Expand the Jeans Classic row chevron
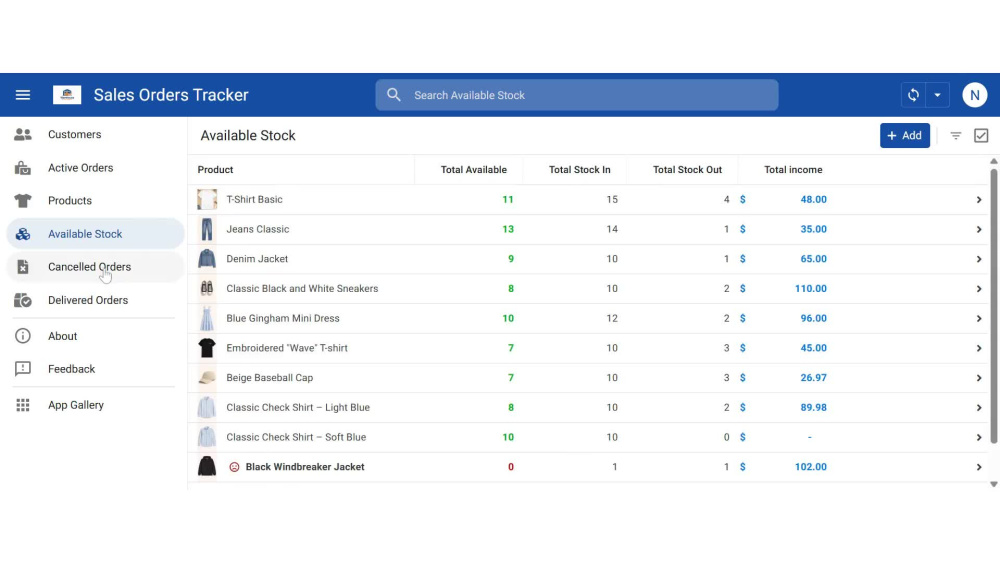This screenshot has height=563, width=1000. pyautogui.click(x=978, y=230)
